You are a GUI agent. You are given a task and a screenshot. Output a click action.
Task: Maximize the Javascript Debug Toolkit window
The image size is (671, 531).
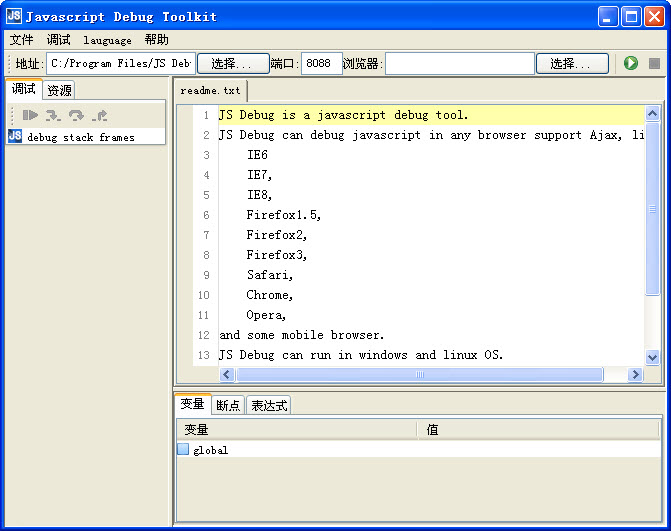point(631,17)
